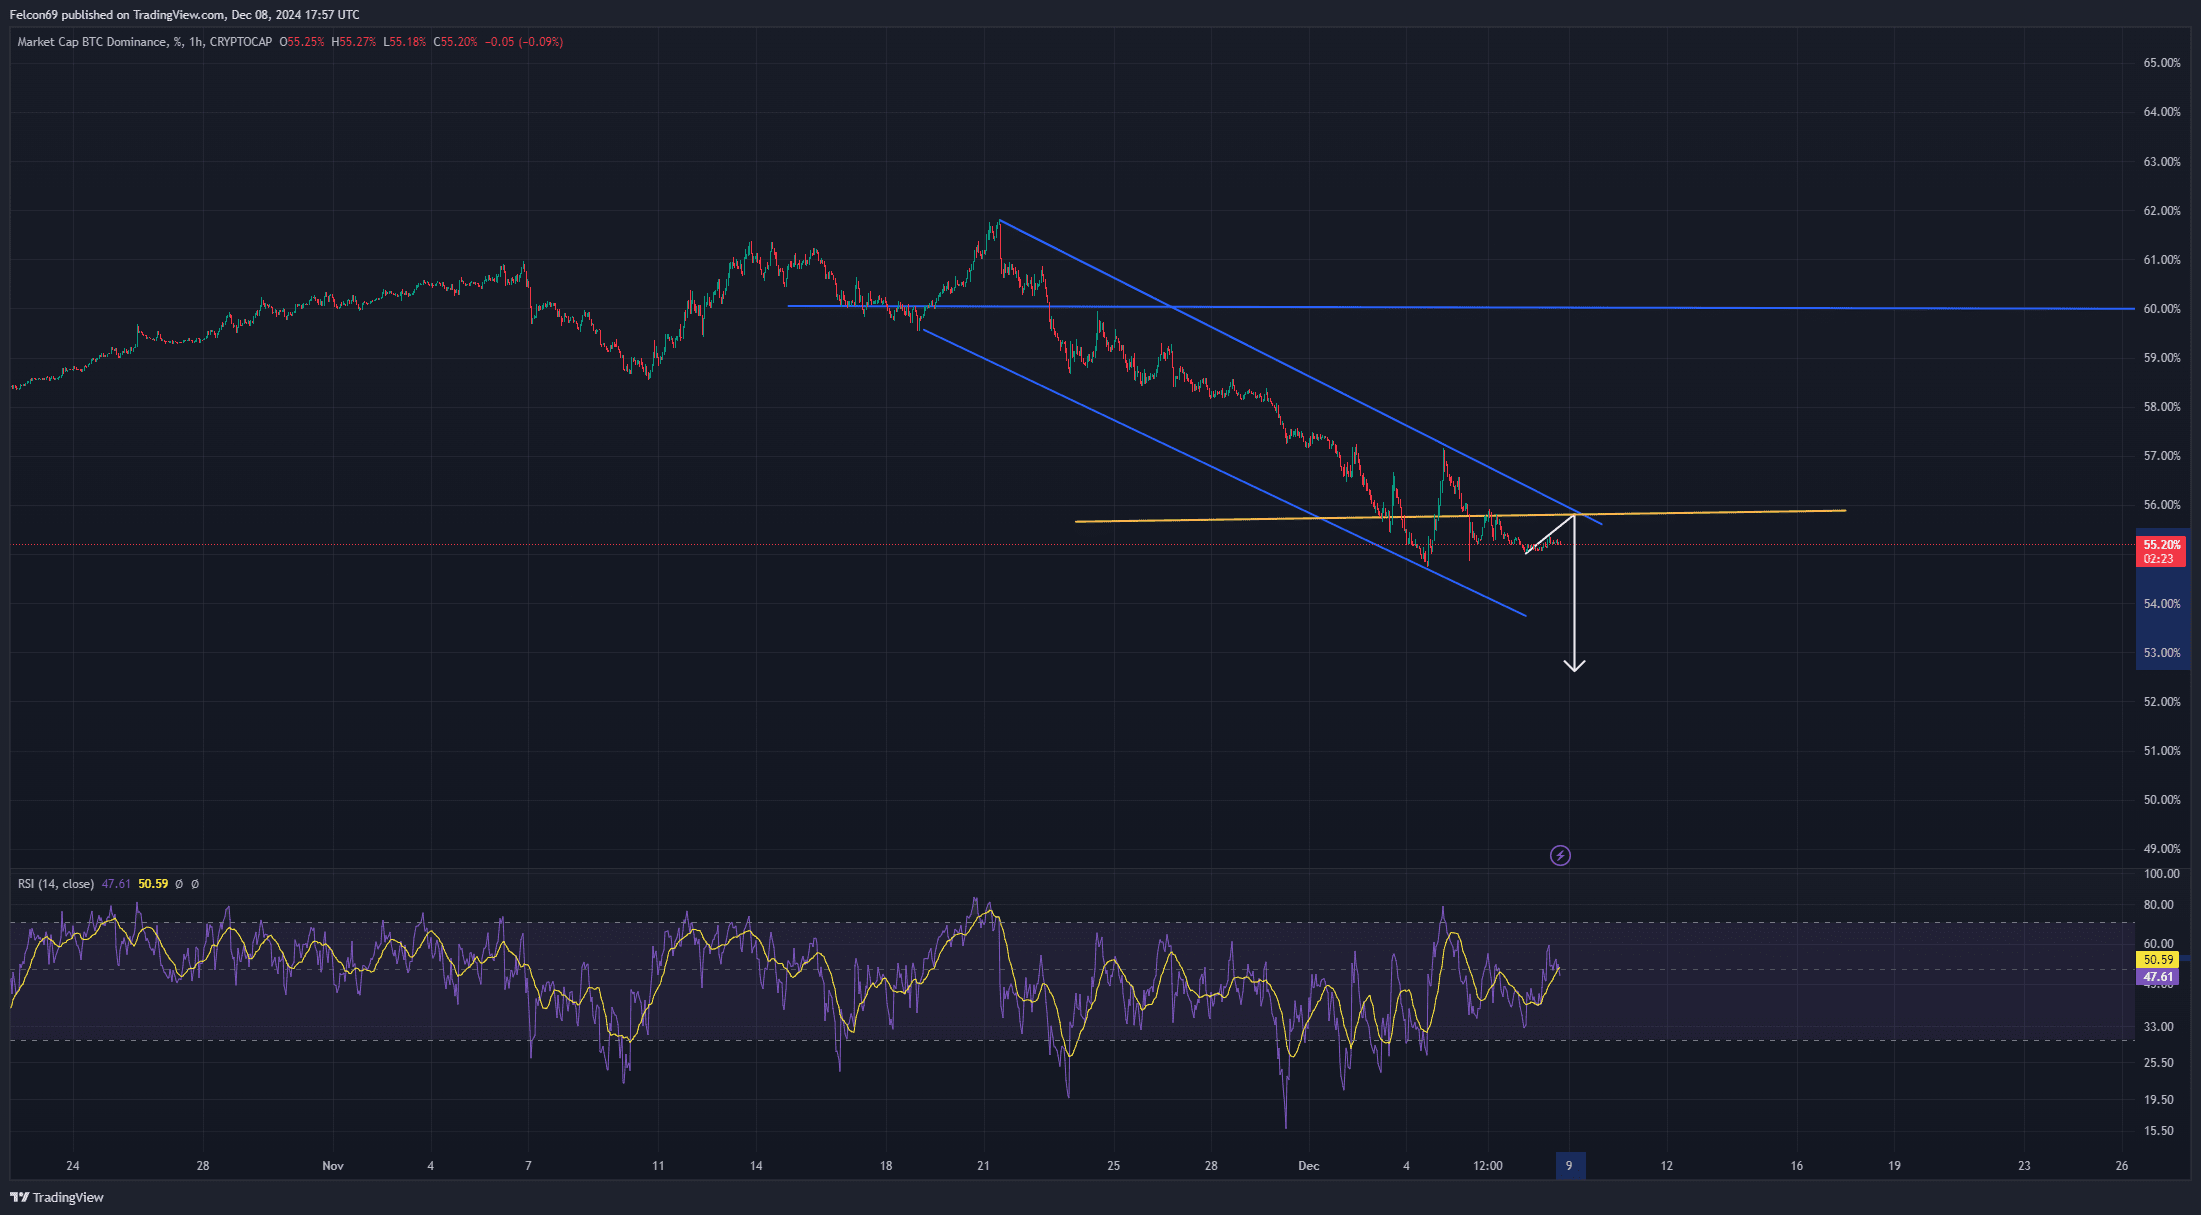Click the yellow RSI value tag 50.59
Screen dimensions: 2201x1215
[2156, 959]
